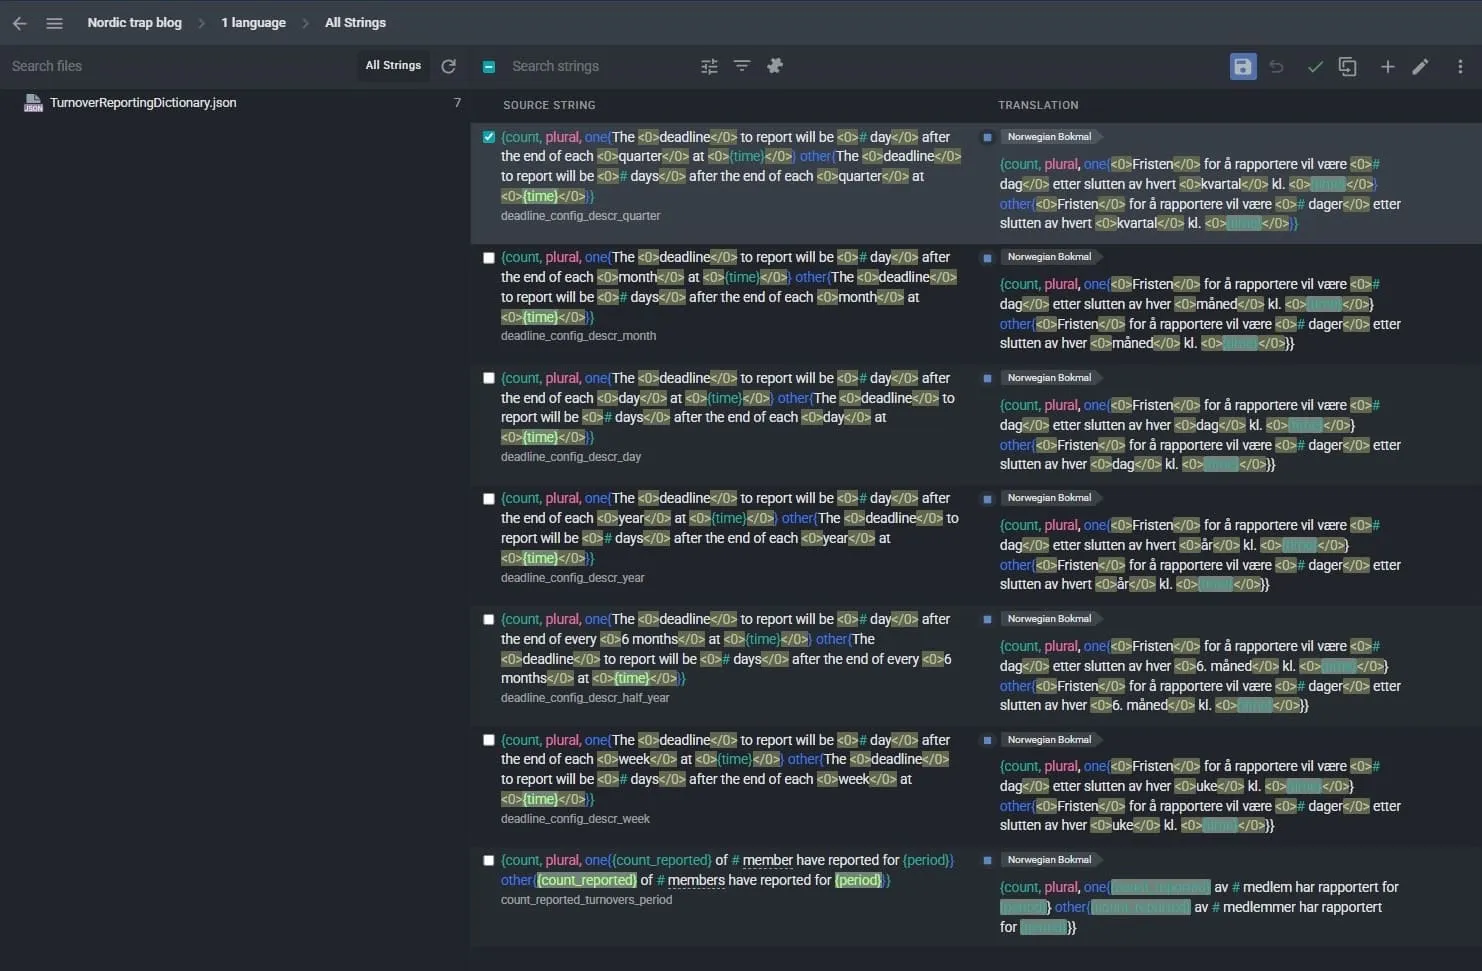This screenshot has height=971, width=1482.
Task: Open the strings filter icon
Action: (742, 66)
